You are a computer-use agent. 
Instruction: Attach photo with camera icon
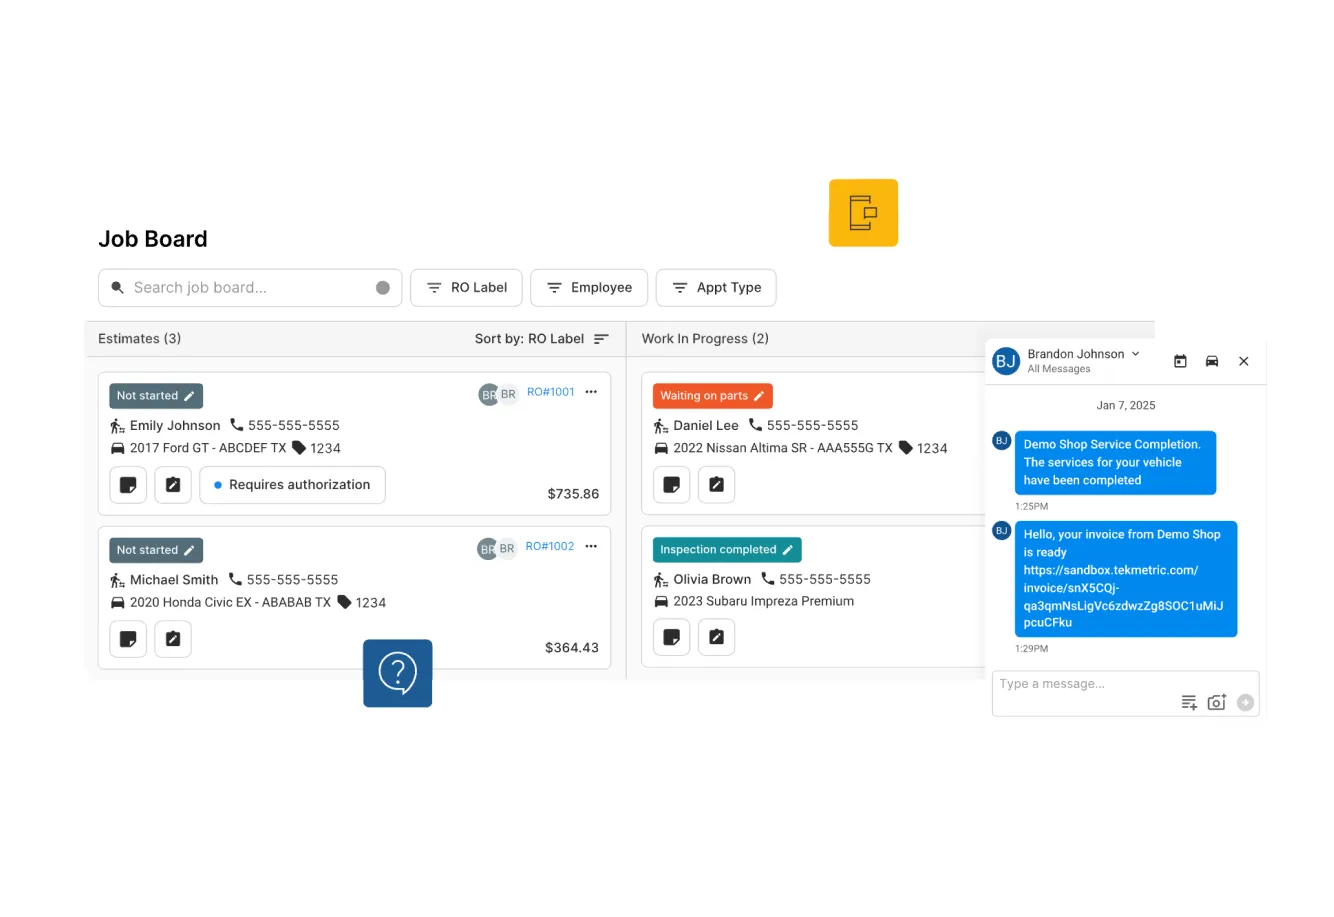pos(1217,702)
